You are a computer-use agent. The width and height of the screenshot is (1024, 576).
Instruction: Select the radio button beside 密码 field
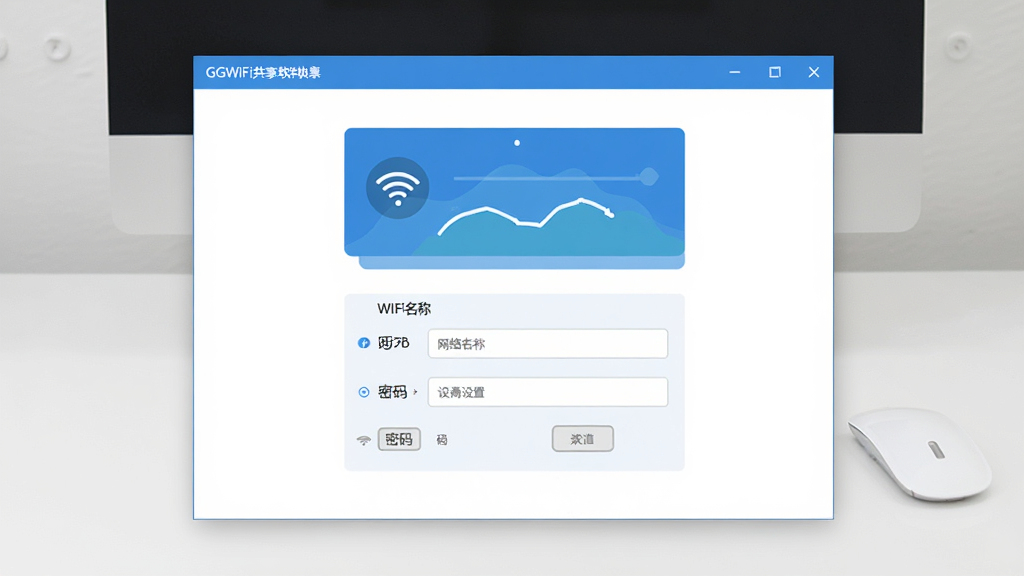tap(364, 392)
